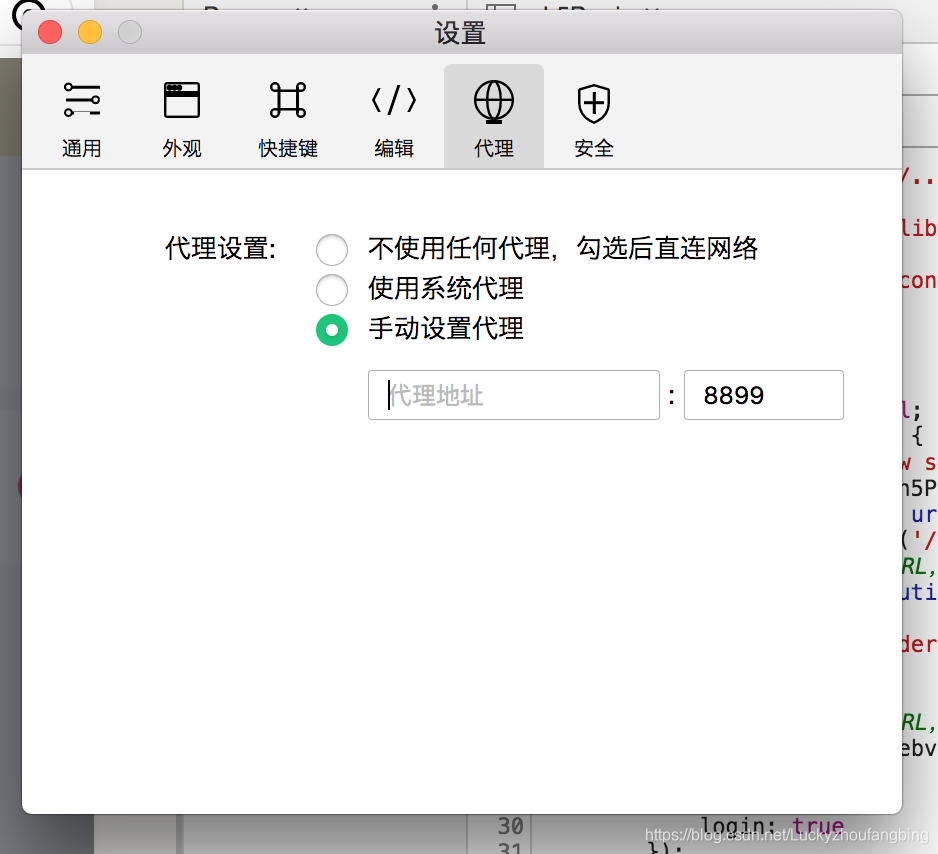Close the 设置 window with red button
This screenshot has width=938, height=854.
click(x=50, y=32)
